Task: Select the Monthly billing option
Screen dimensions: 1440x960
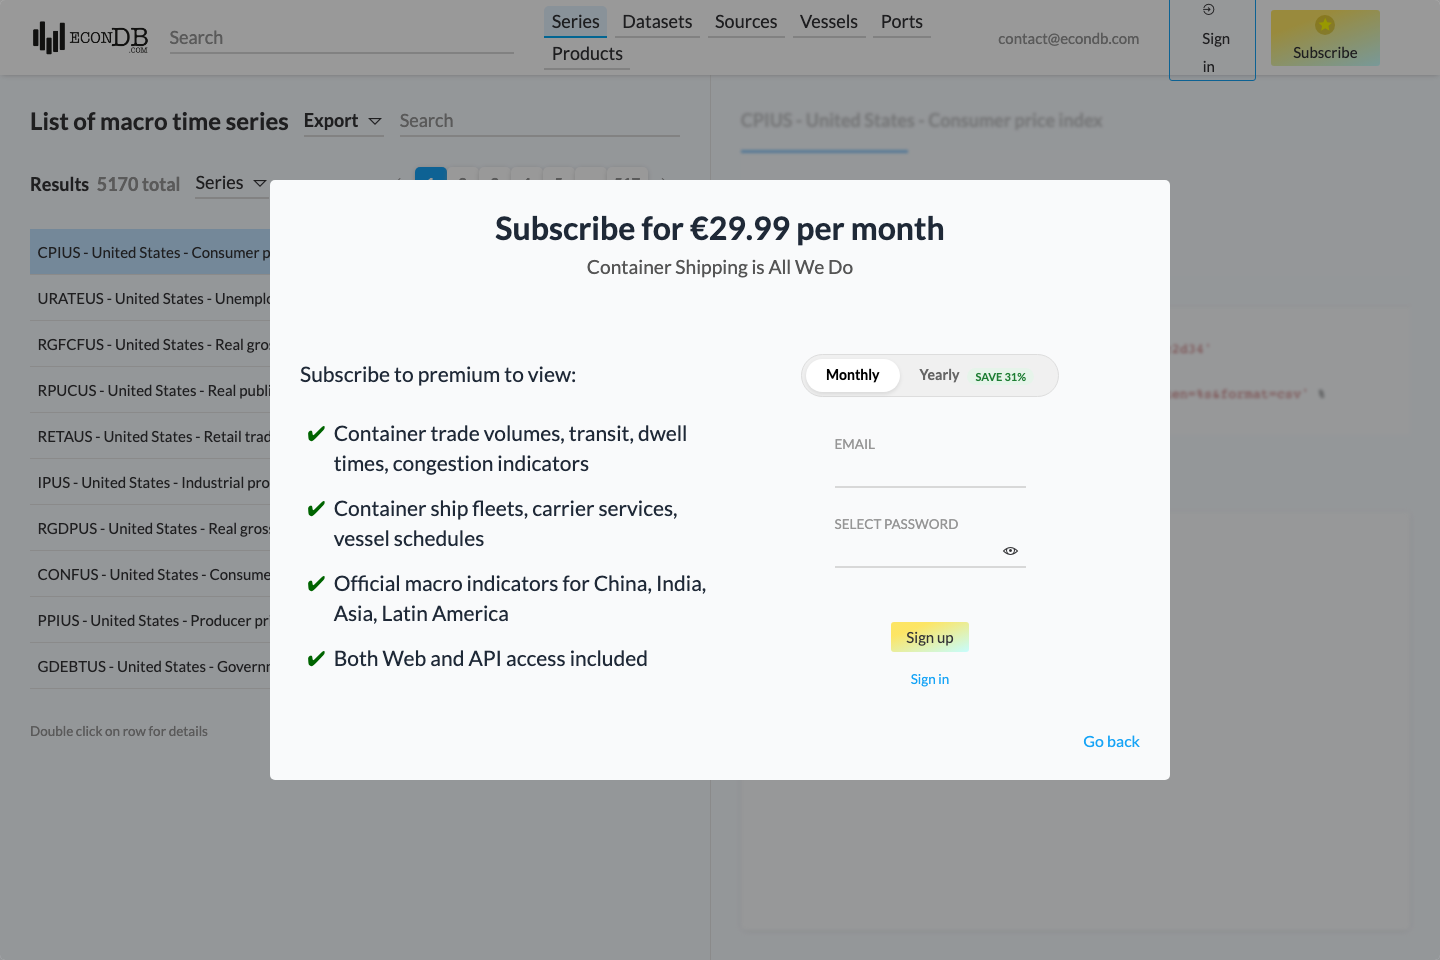Action: pyautogui.click(x=852, y=375)
